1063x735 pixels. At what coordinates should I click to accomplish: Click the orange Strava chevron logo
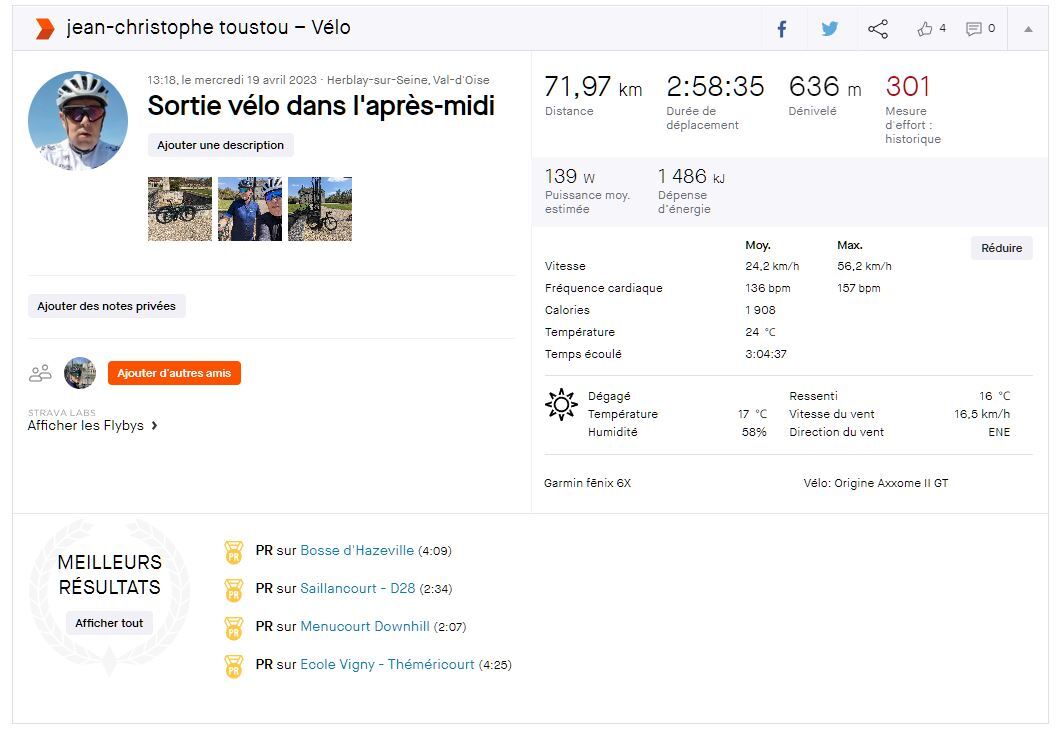44,28
